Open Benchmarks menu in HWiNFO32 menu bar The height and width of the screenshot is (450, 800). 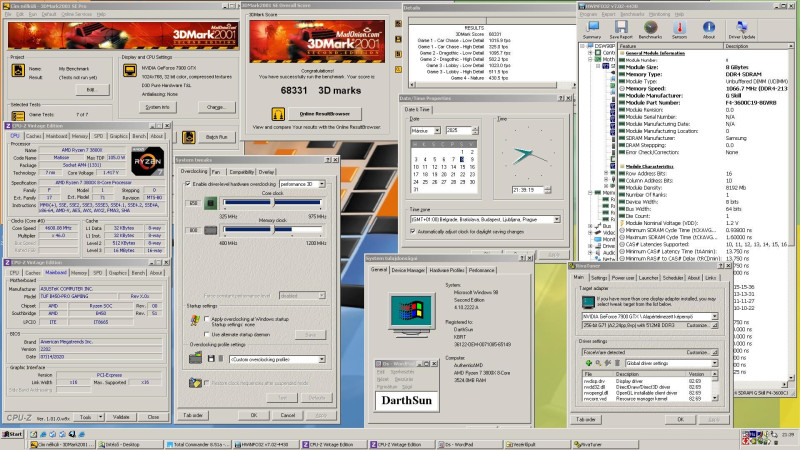pyautogui.click(x=632, y=14)
